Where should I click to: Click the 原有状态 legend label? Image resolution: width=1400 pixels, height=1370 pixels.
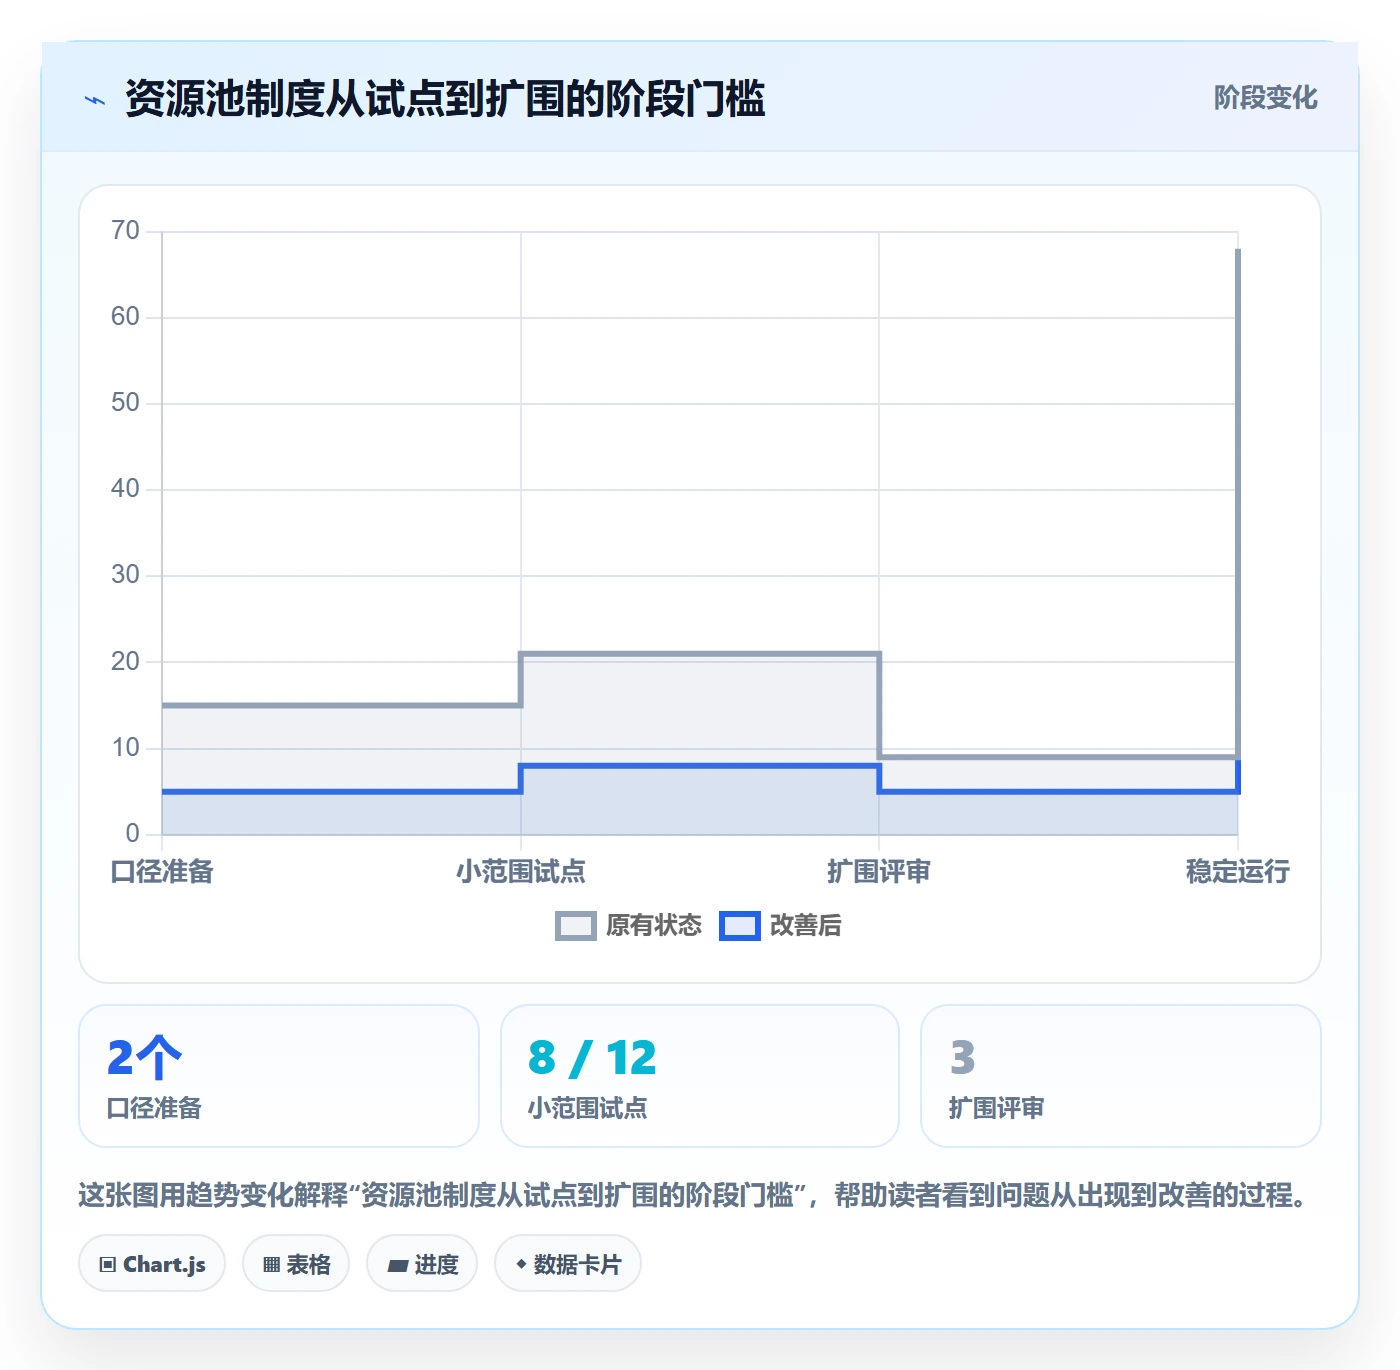coord(654,926)
